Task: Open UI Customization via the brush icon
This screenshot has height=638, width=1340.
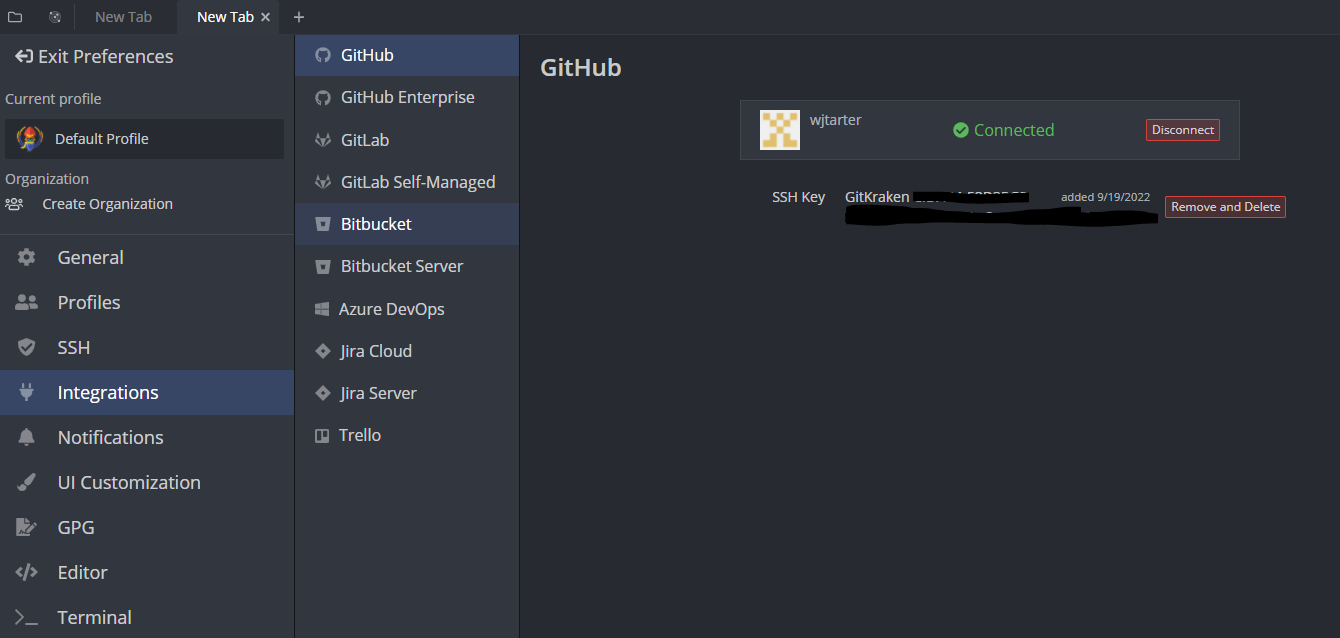Action: tap(26, 482)
